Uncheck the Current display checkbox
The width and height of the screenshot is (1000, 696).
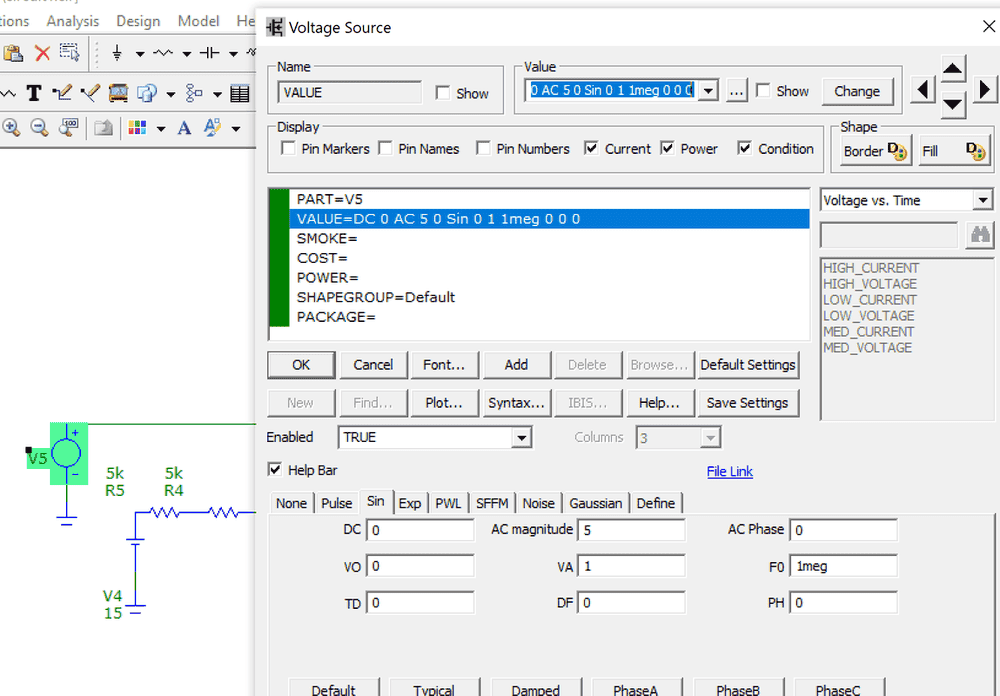(x=593, y=149)
